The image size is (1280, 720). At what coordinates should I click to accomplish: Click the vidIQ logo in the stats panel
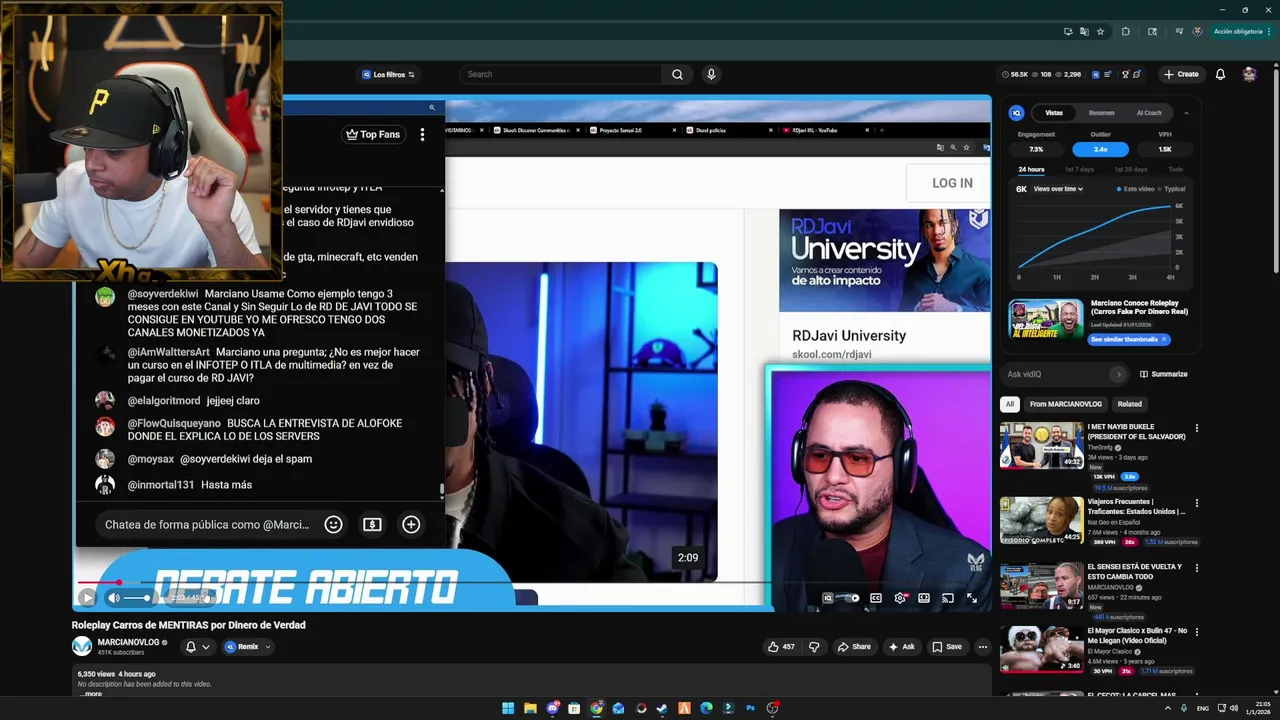1016,113
